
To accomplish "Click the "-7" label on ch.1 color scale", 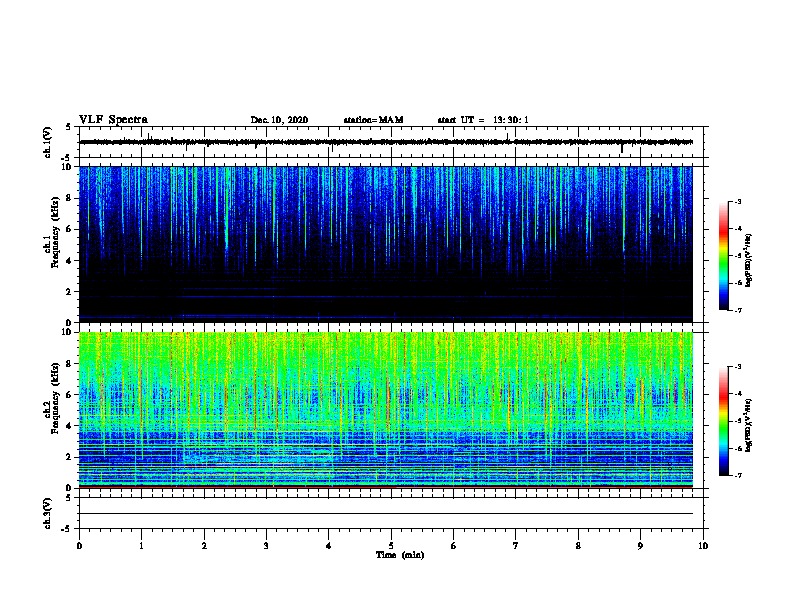I will tap(737, 310).
